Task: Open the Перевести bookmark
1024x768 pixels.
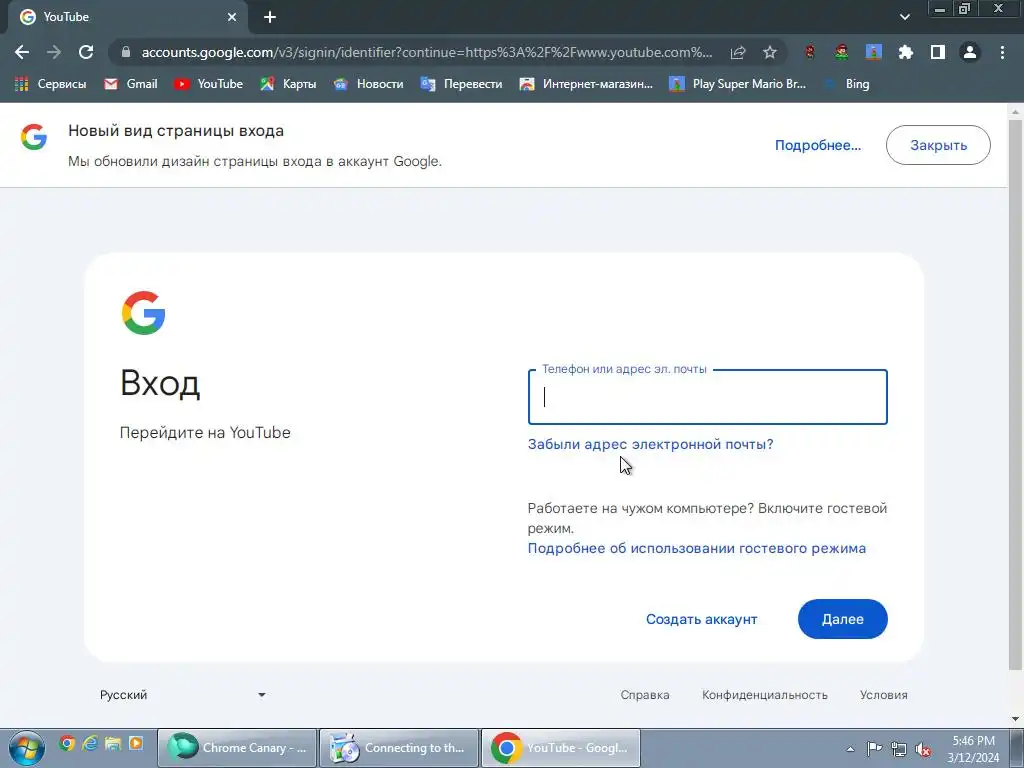Action: 462,84
